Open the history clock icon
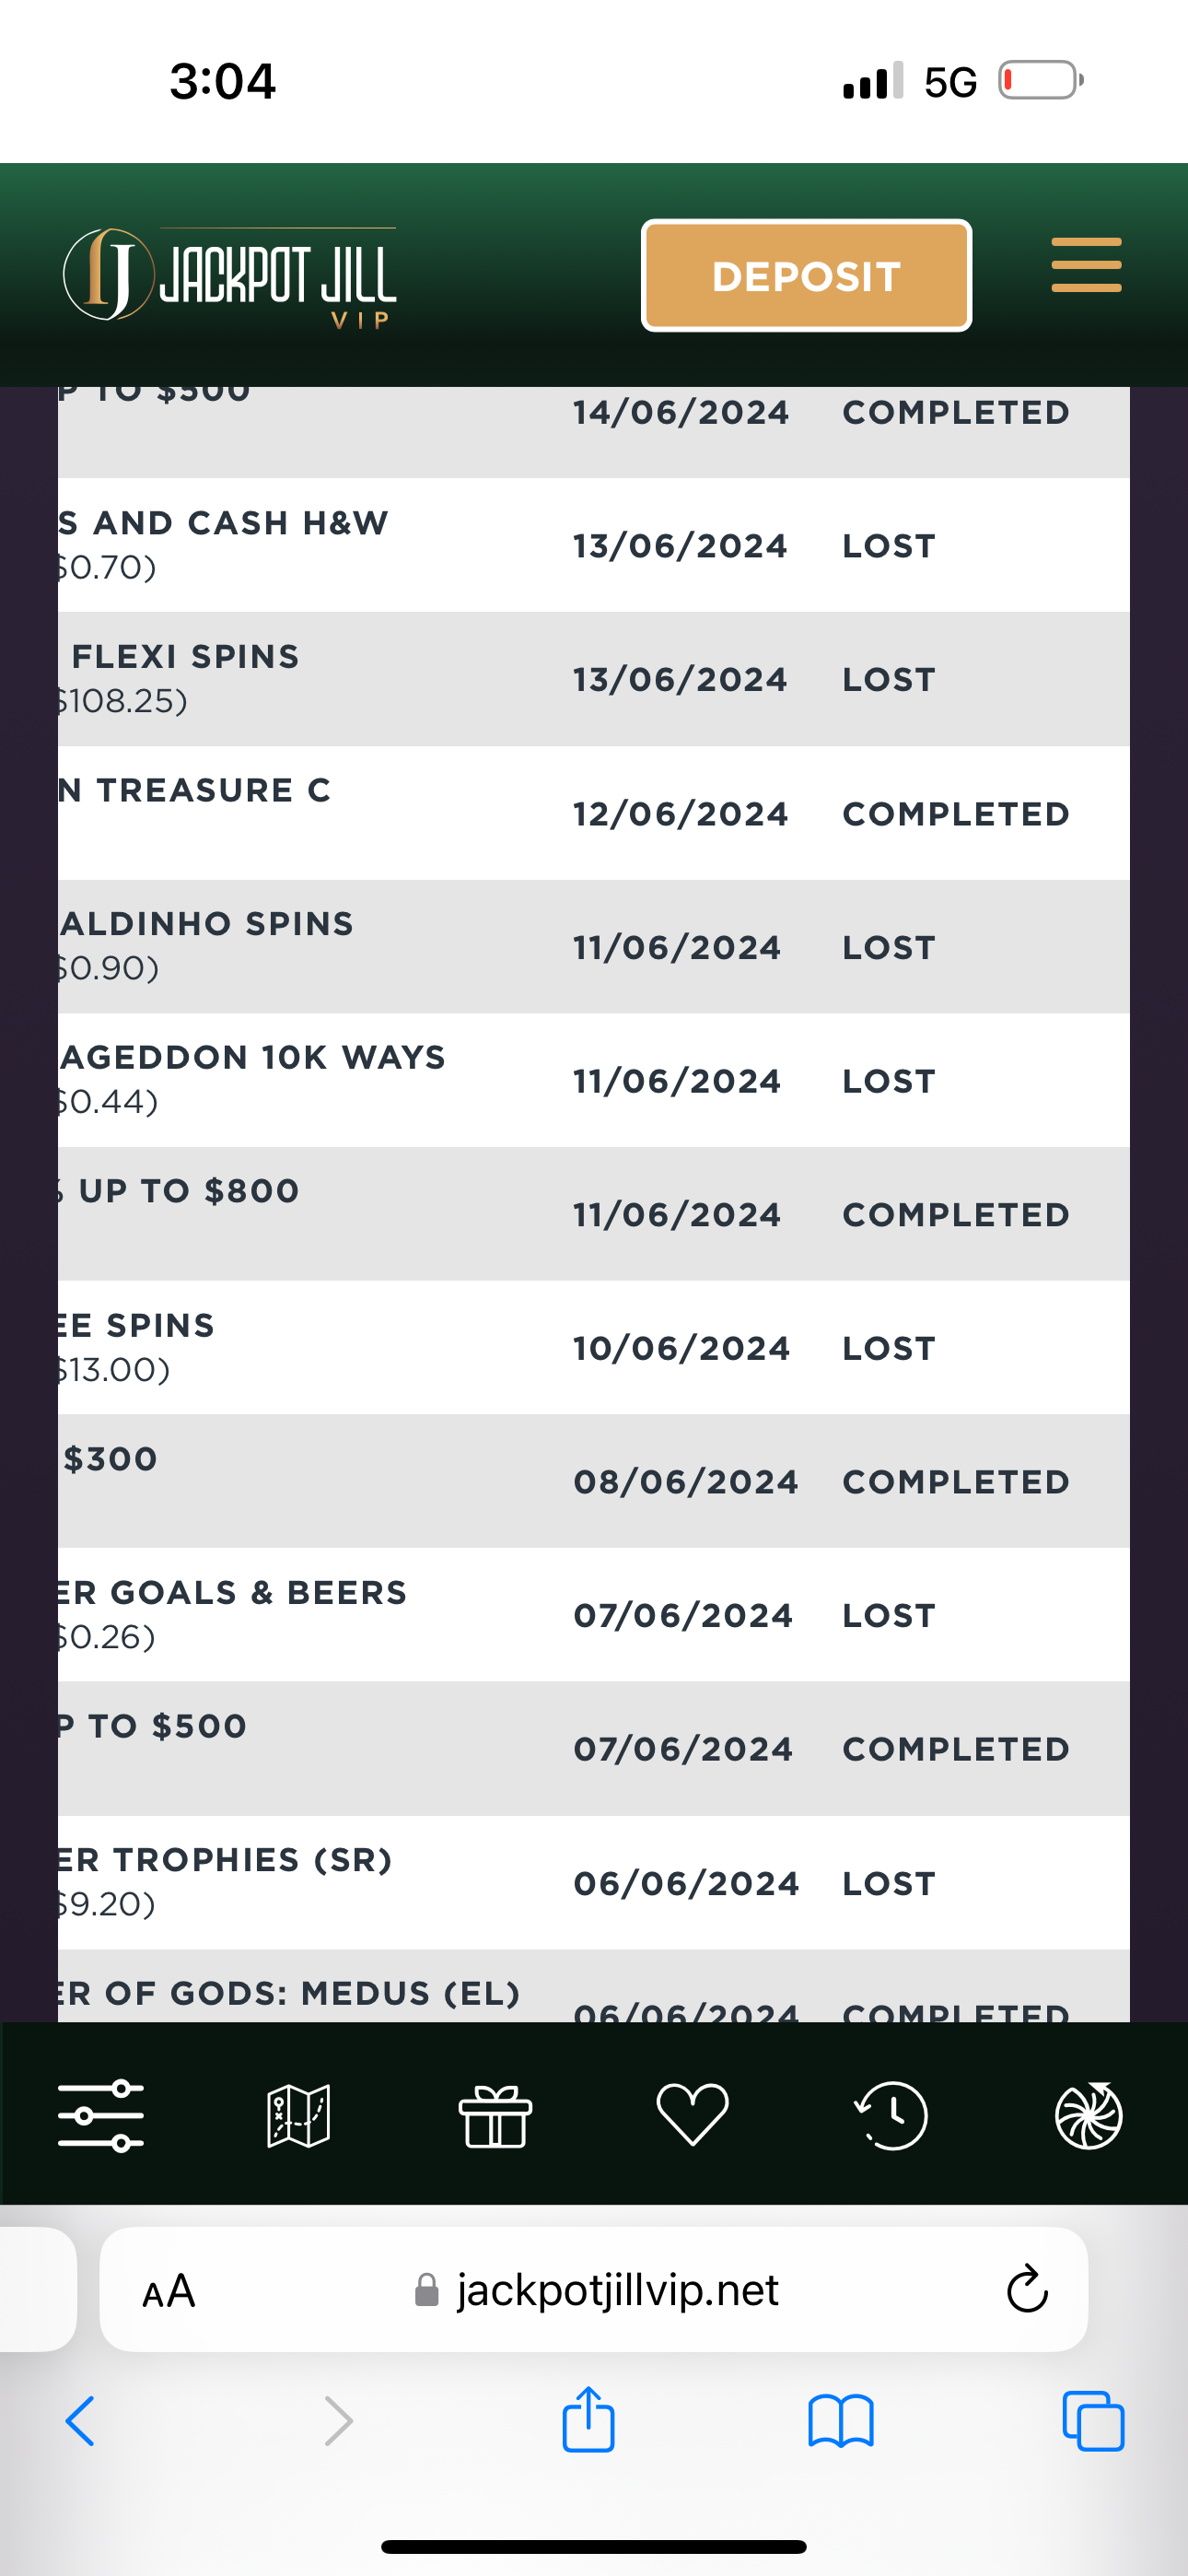Image resolution: width=1188 pixels, height=2576 pixels. tap(891, 2115)
